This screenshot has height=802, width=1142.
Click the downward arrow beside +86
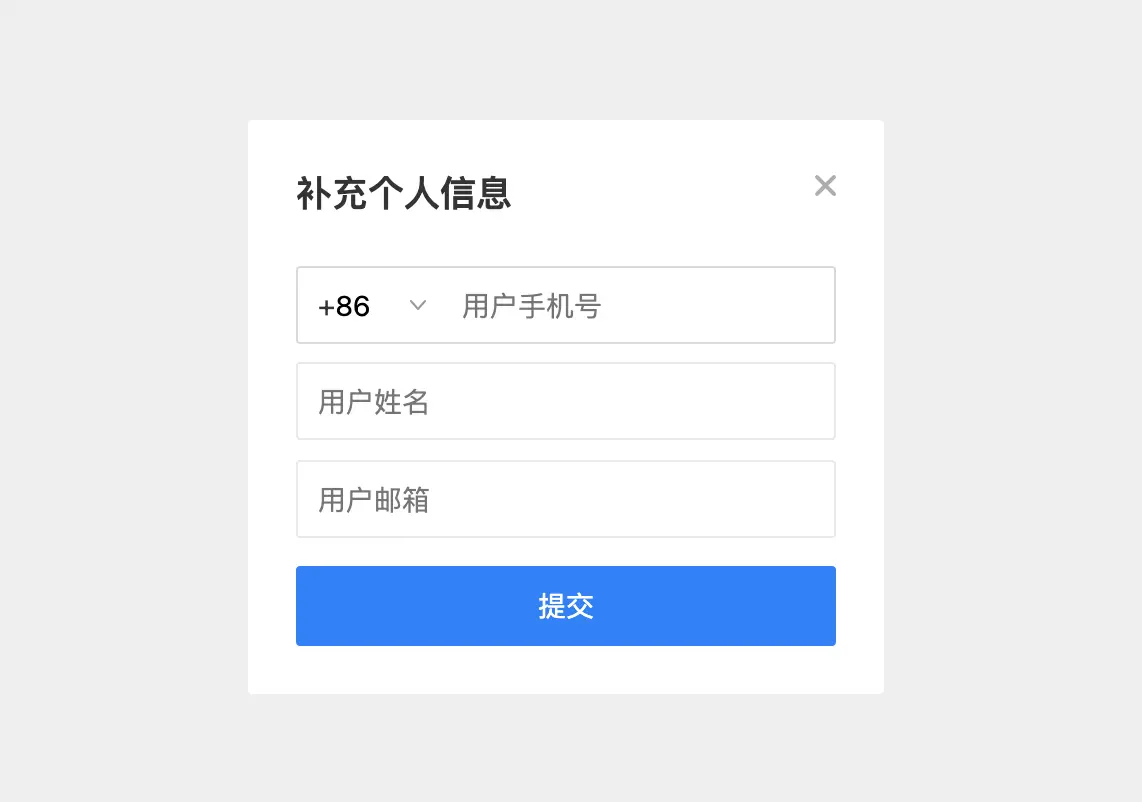[x=417, y=304]
